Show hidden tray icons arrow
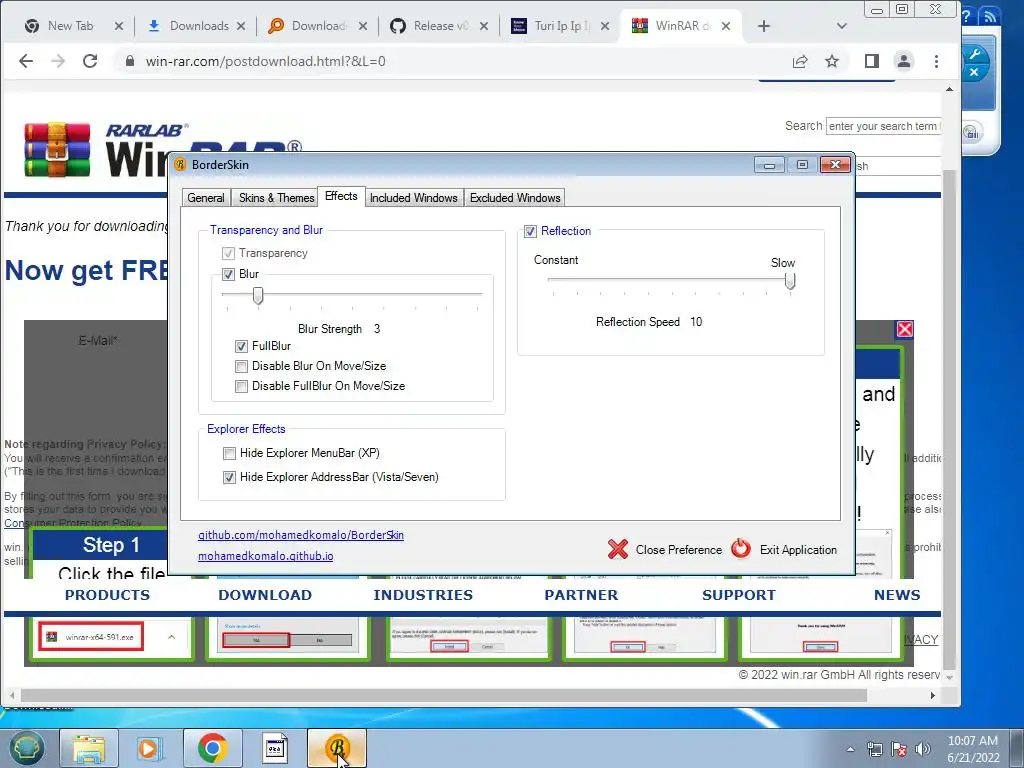The image size is (1024, 768). click(x=850, y=749)
